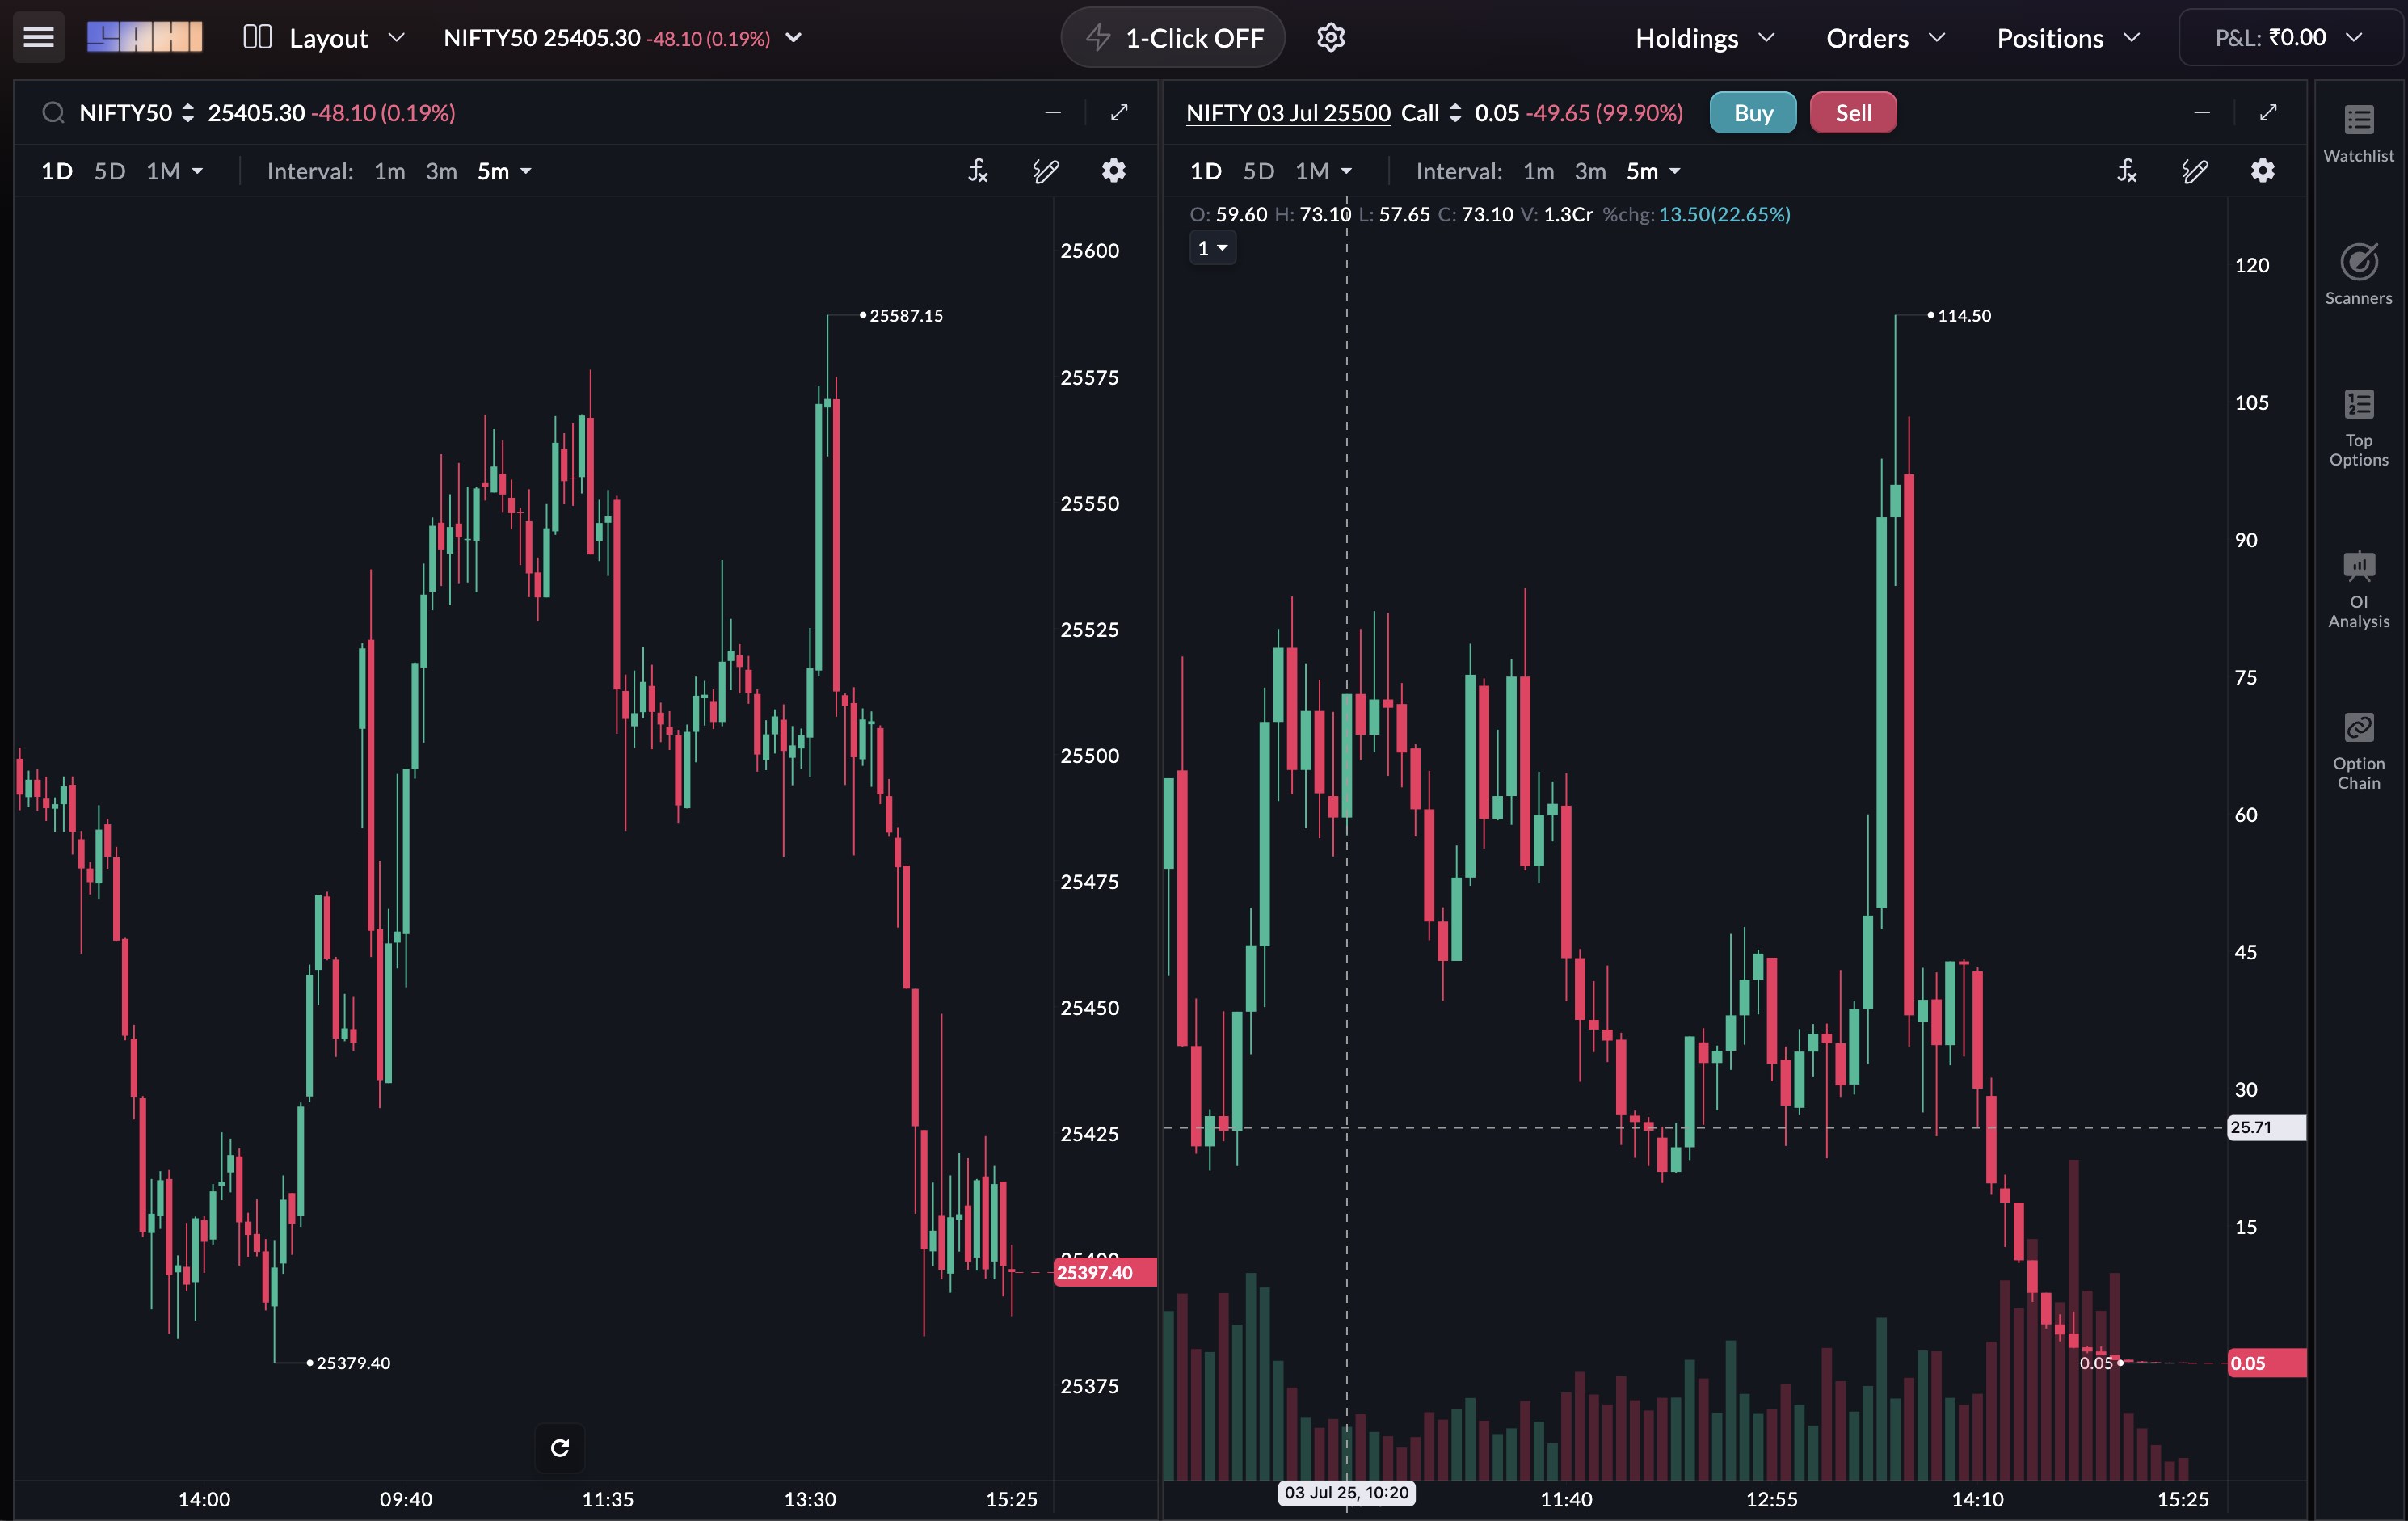Open indicators in option chart

(x=2127, y=171)
